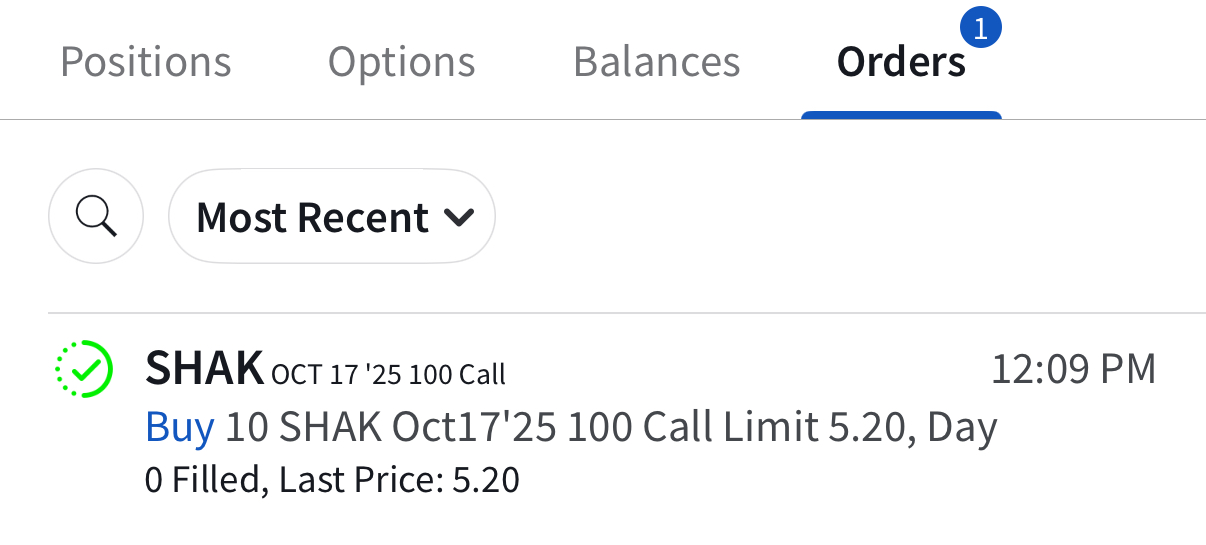This screenshot has height=545, width=1206.
Task: Open the Most Recent sort dropdown
Action: [332, 217]
